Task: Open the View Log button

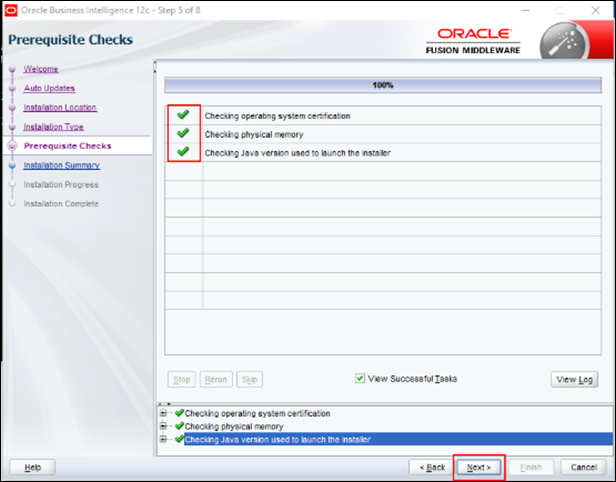Action: point(574,379)
